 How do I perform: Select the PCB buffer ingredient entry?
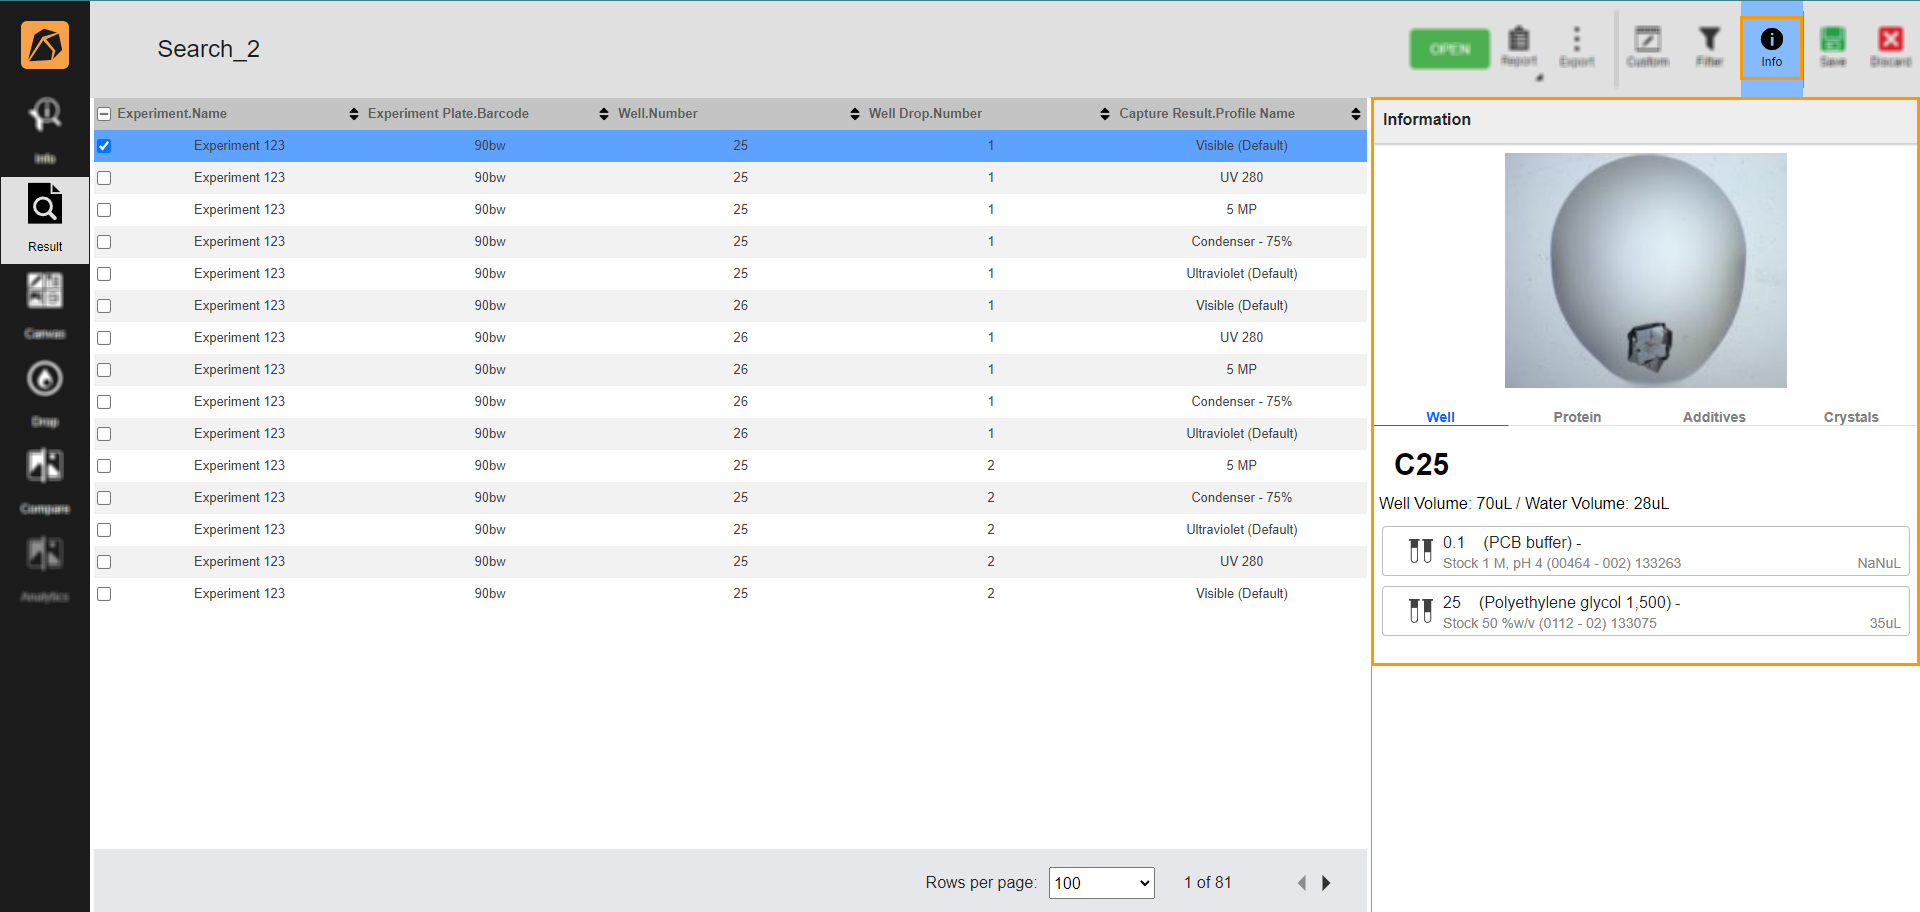tap(1646, 551)
